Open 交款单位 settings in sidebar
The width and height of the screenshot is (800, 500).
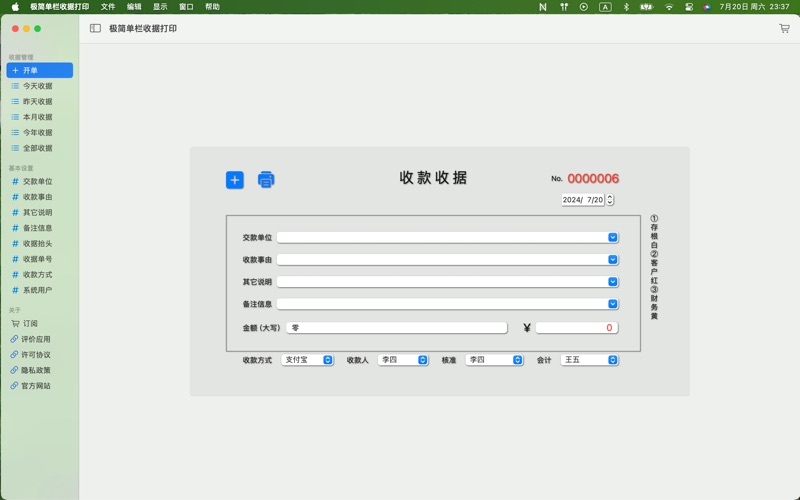tap(38, 182)
